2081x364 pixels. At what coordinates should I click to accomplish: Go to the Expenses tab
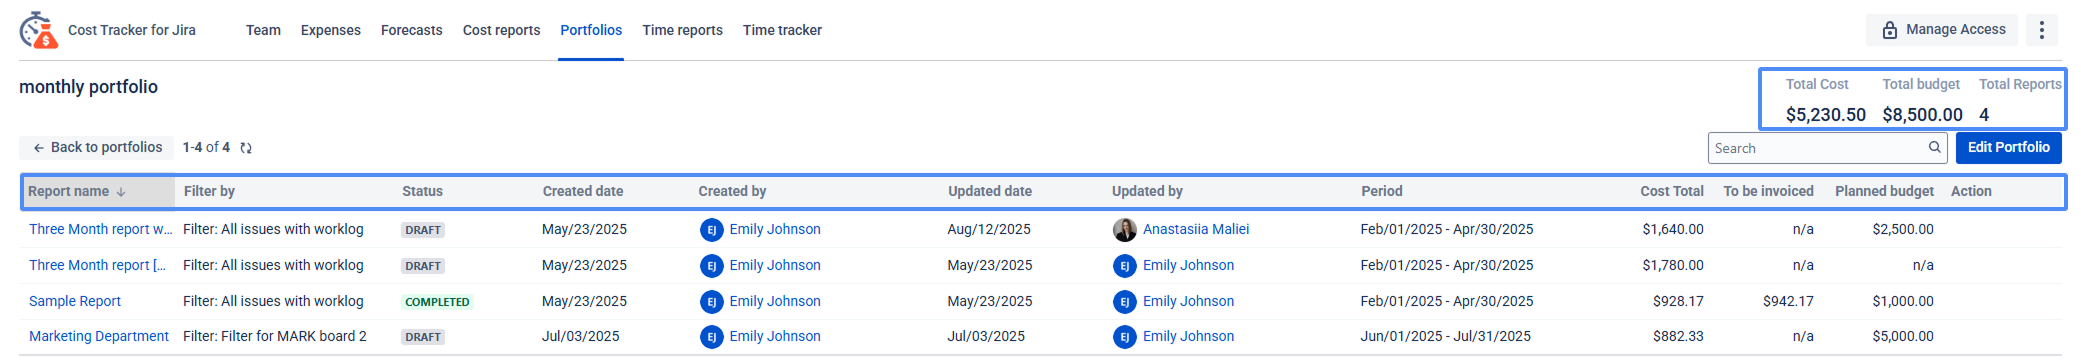[330, 30]
